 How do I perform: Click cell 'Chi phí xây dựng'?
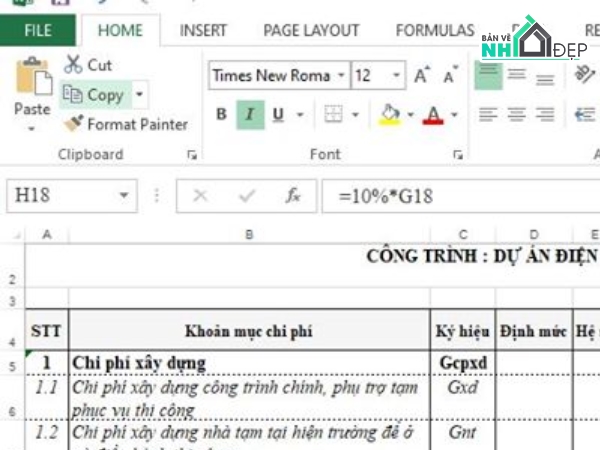pyautogui.click(x=249, y=363)
